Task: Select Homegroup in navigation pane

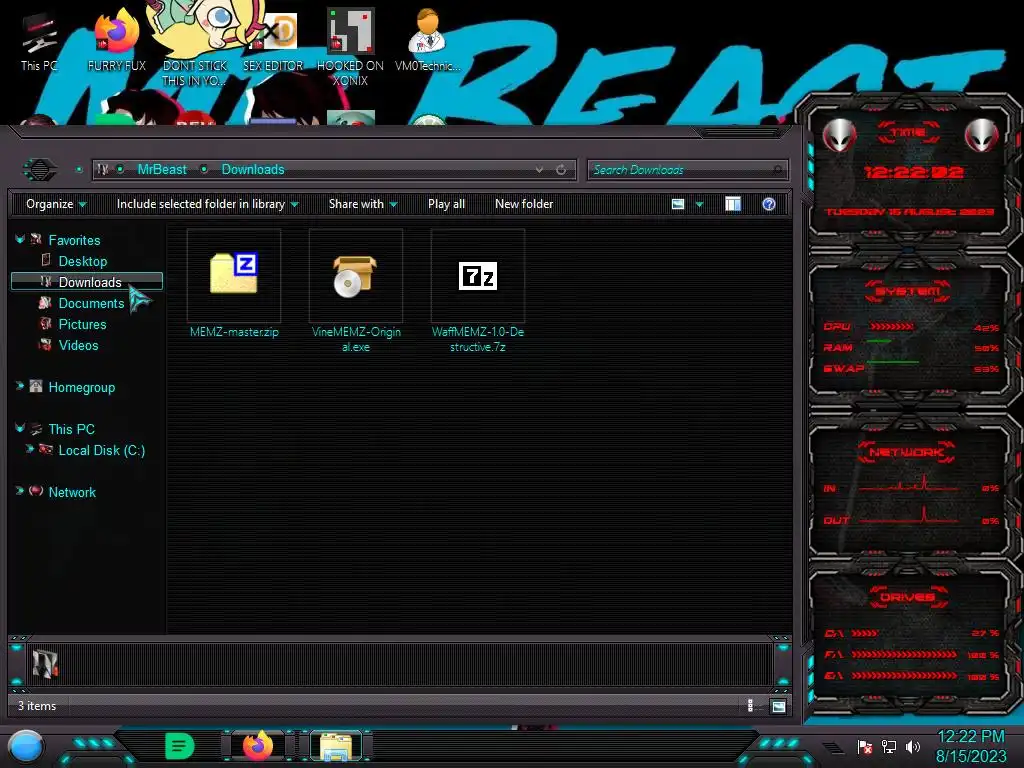Action: pyautogui.click(x=82, y=387)
